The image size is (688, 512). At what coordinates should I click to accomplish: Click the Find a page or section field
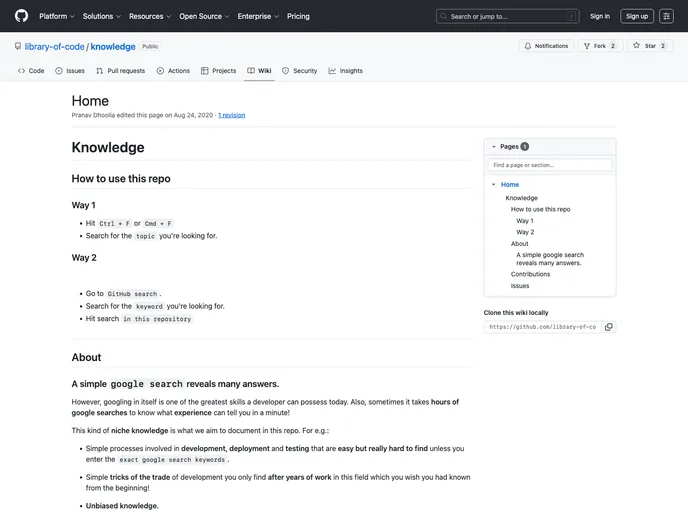549,165
